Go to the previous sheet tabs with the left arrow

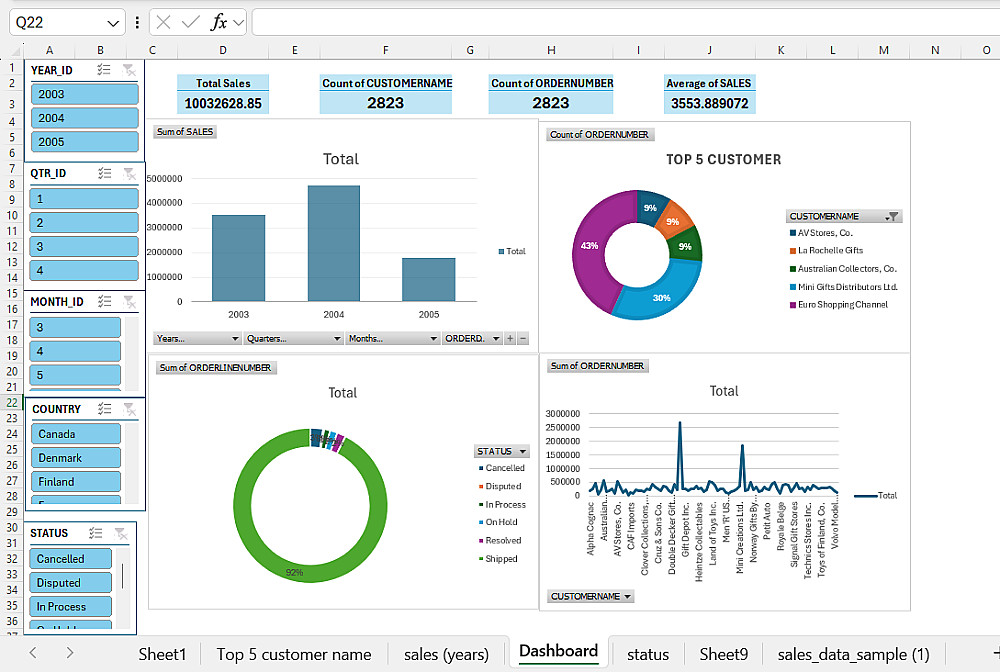click(33, 652)
